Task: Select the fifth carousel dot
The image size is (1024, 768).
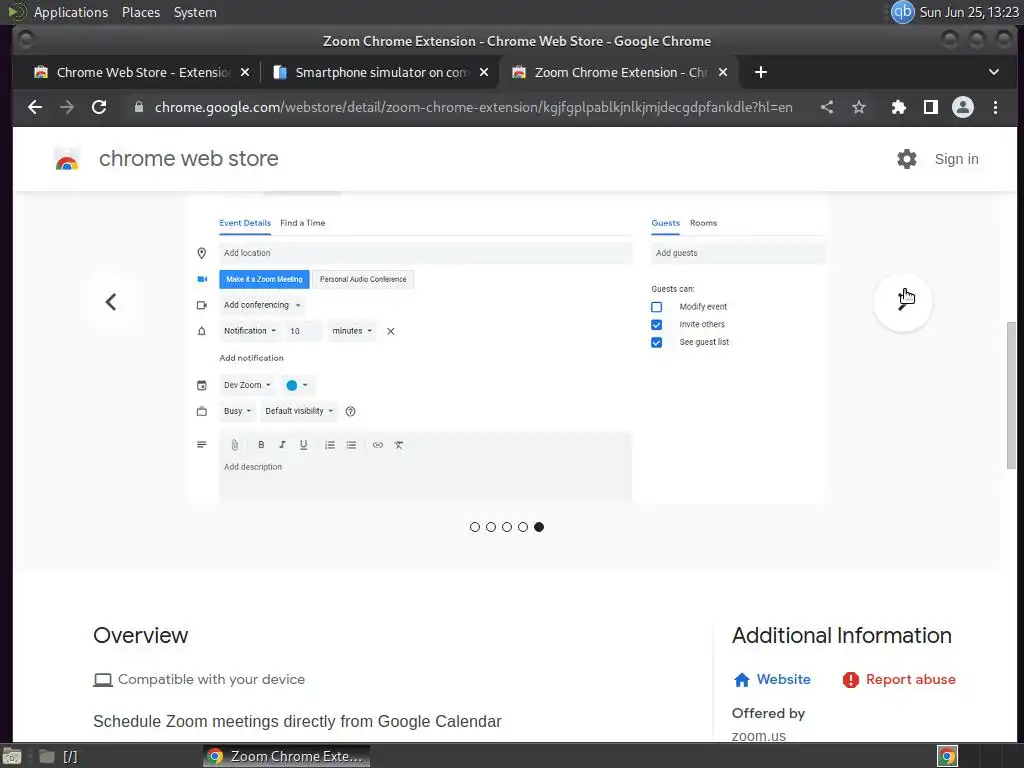Action: (x=539, y=527)
